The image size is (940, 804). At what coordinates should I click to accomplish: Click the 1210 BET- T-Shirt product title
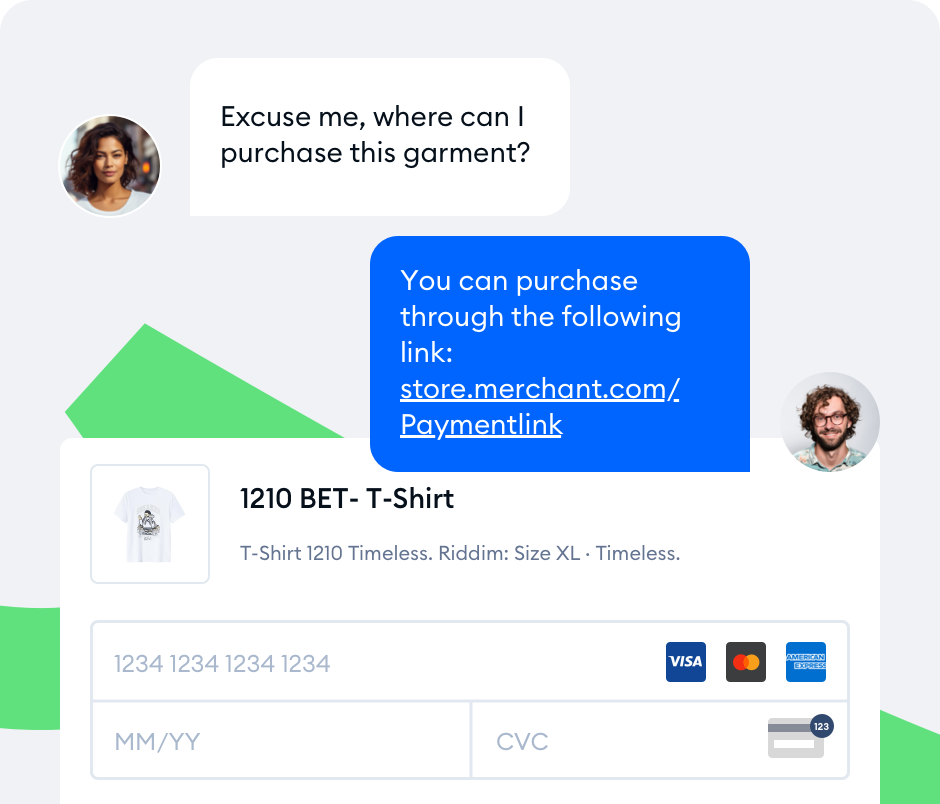click(x=347, y=498)
